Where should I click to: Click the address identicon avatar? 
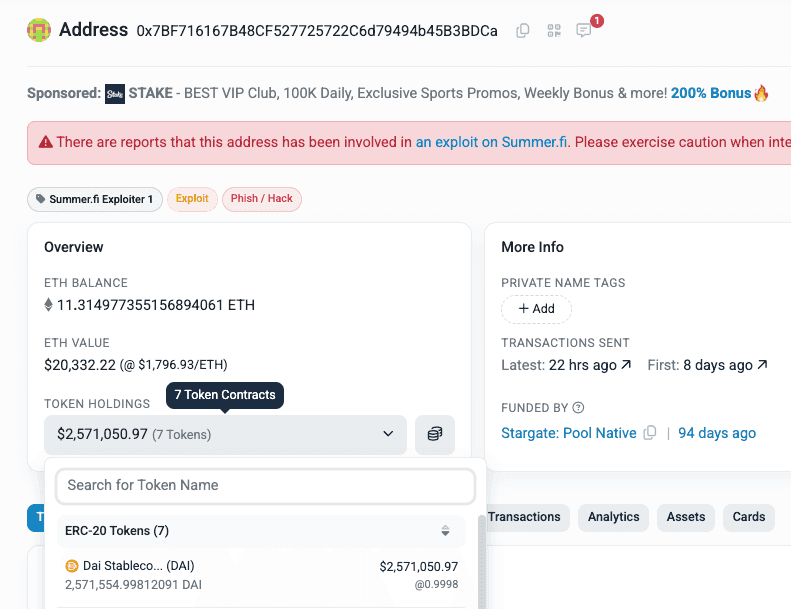click(x=39, y=30)
